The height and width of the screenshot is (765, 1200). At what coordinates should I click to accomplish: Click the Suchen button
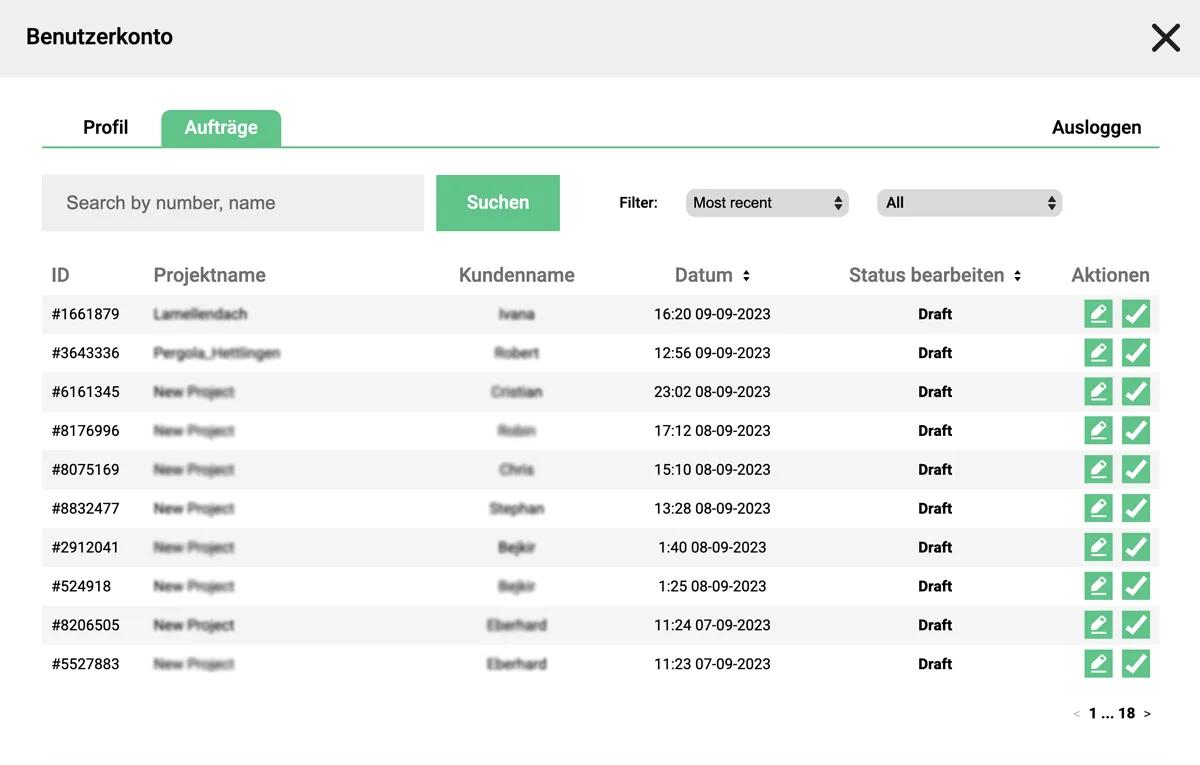(498, 203)
